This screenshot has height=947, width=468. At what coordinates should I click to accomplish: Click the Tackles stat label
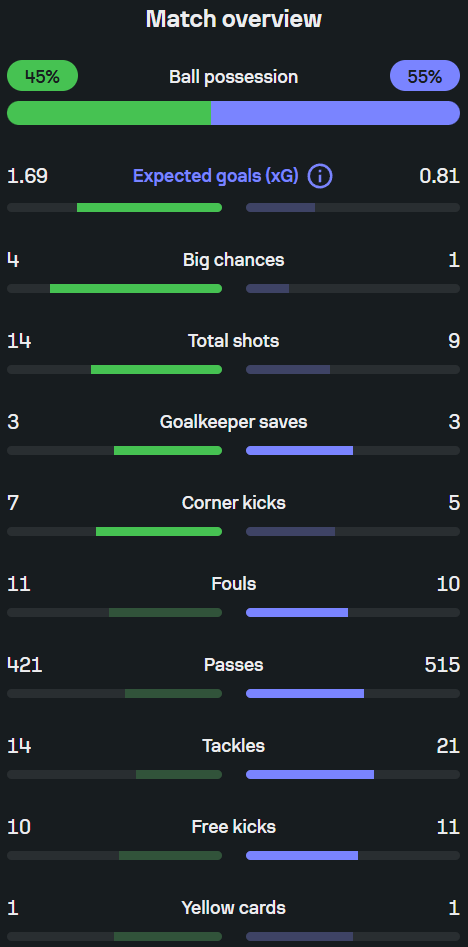234,745
